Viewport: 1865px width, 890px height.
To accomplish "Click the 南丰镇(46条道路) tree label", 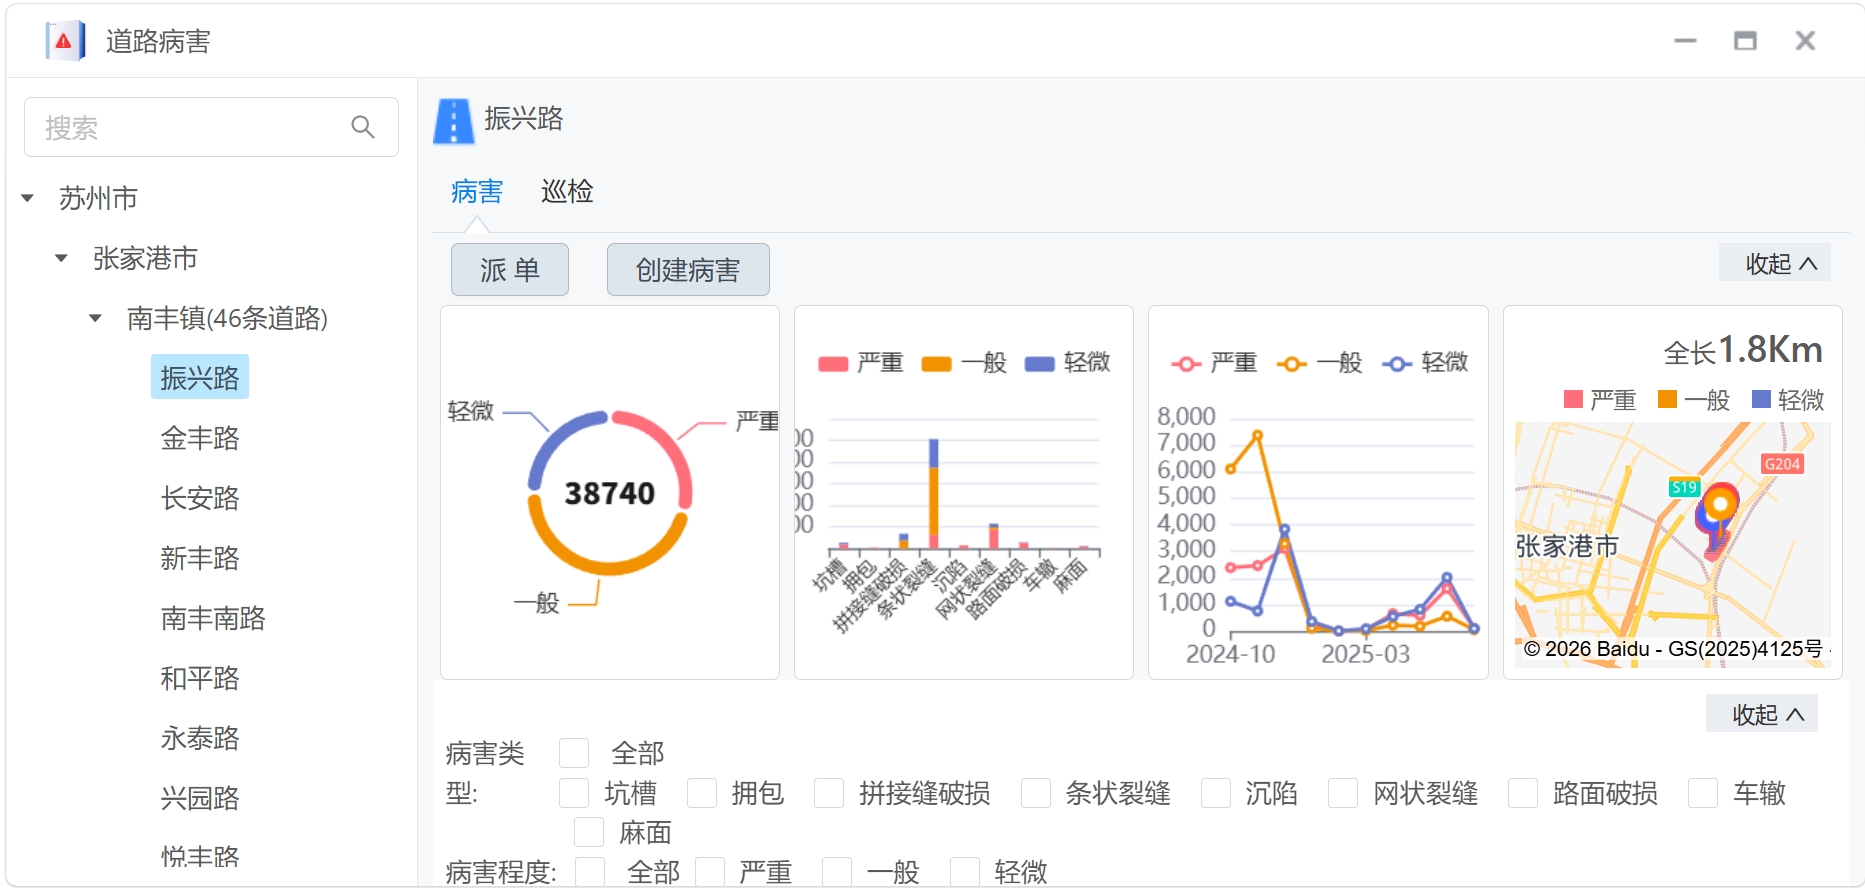I will point(227,318).
